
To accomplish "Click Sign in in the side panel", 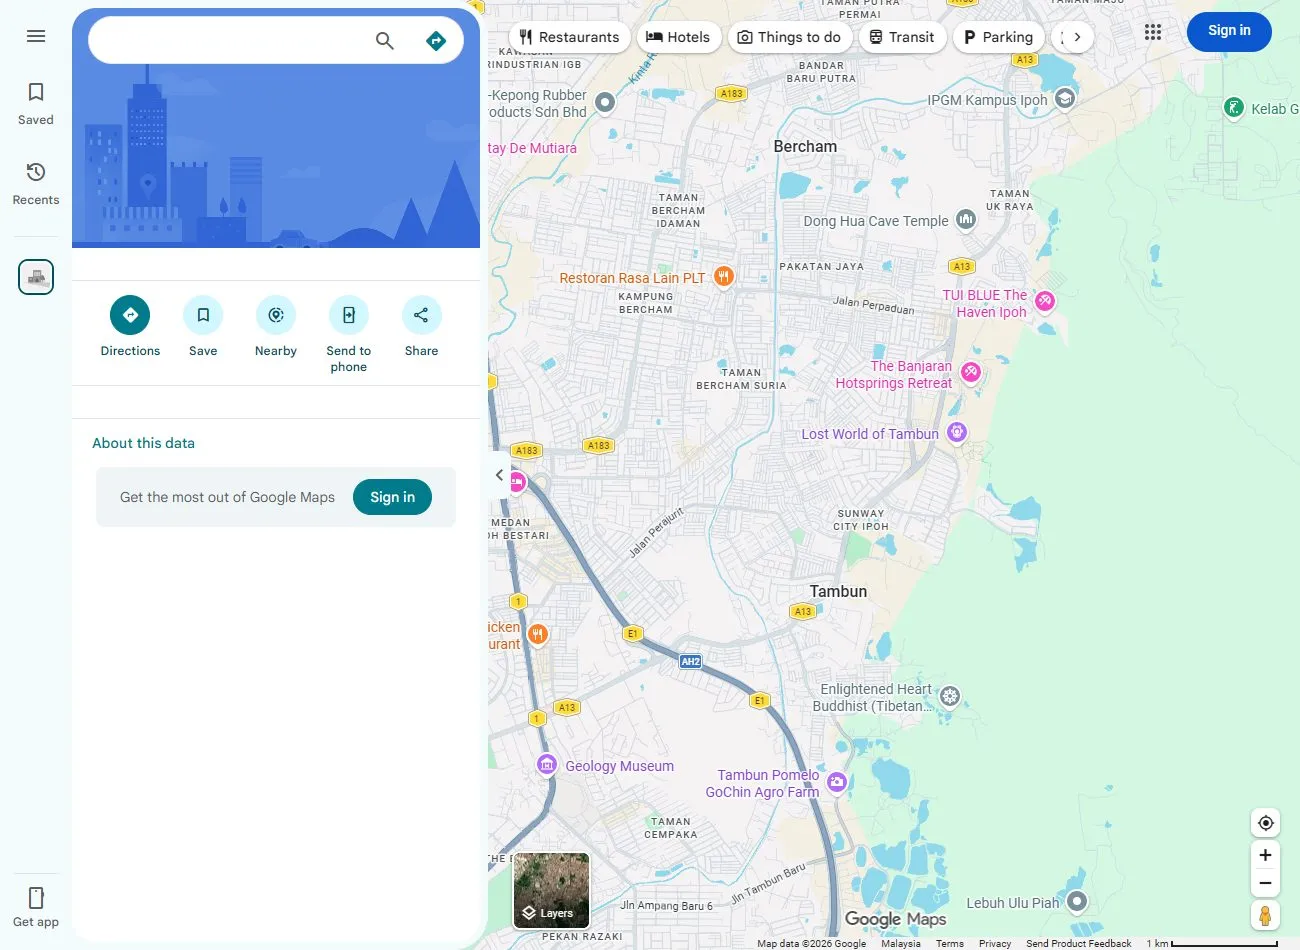I will click(x=392, y=497).
